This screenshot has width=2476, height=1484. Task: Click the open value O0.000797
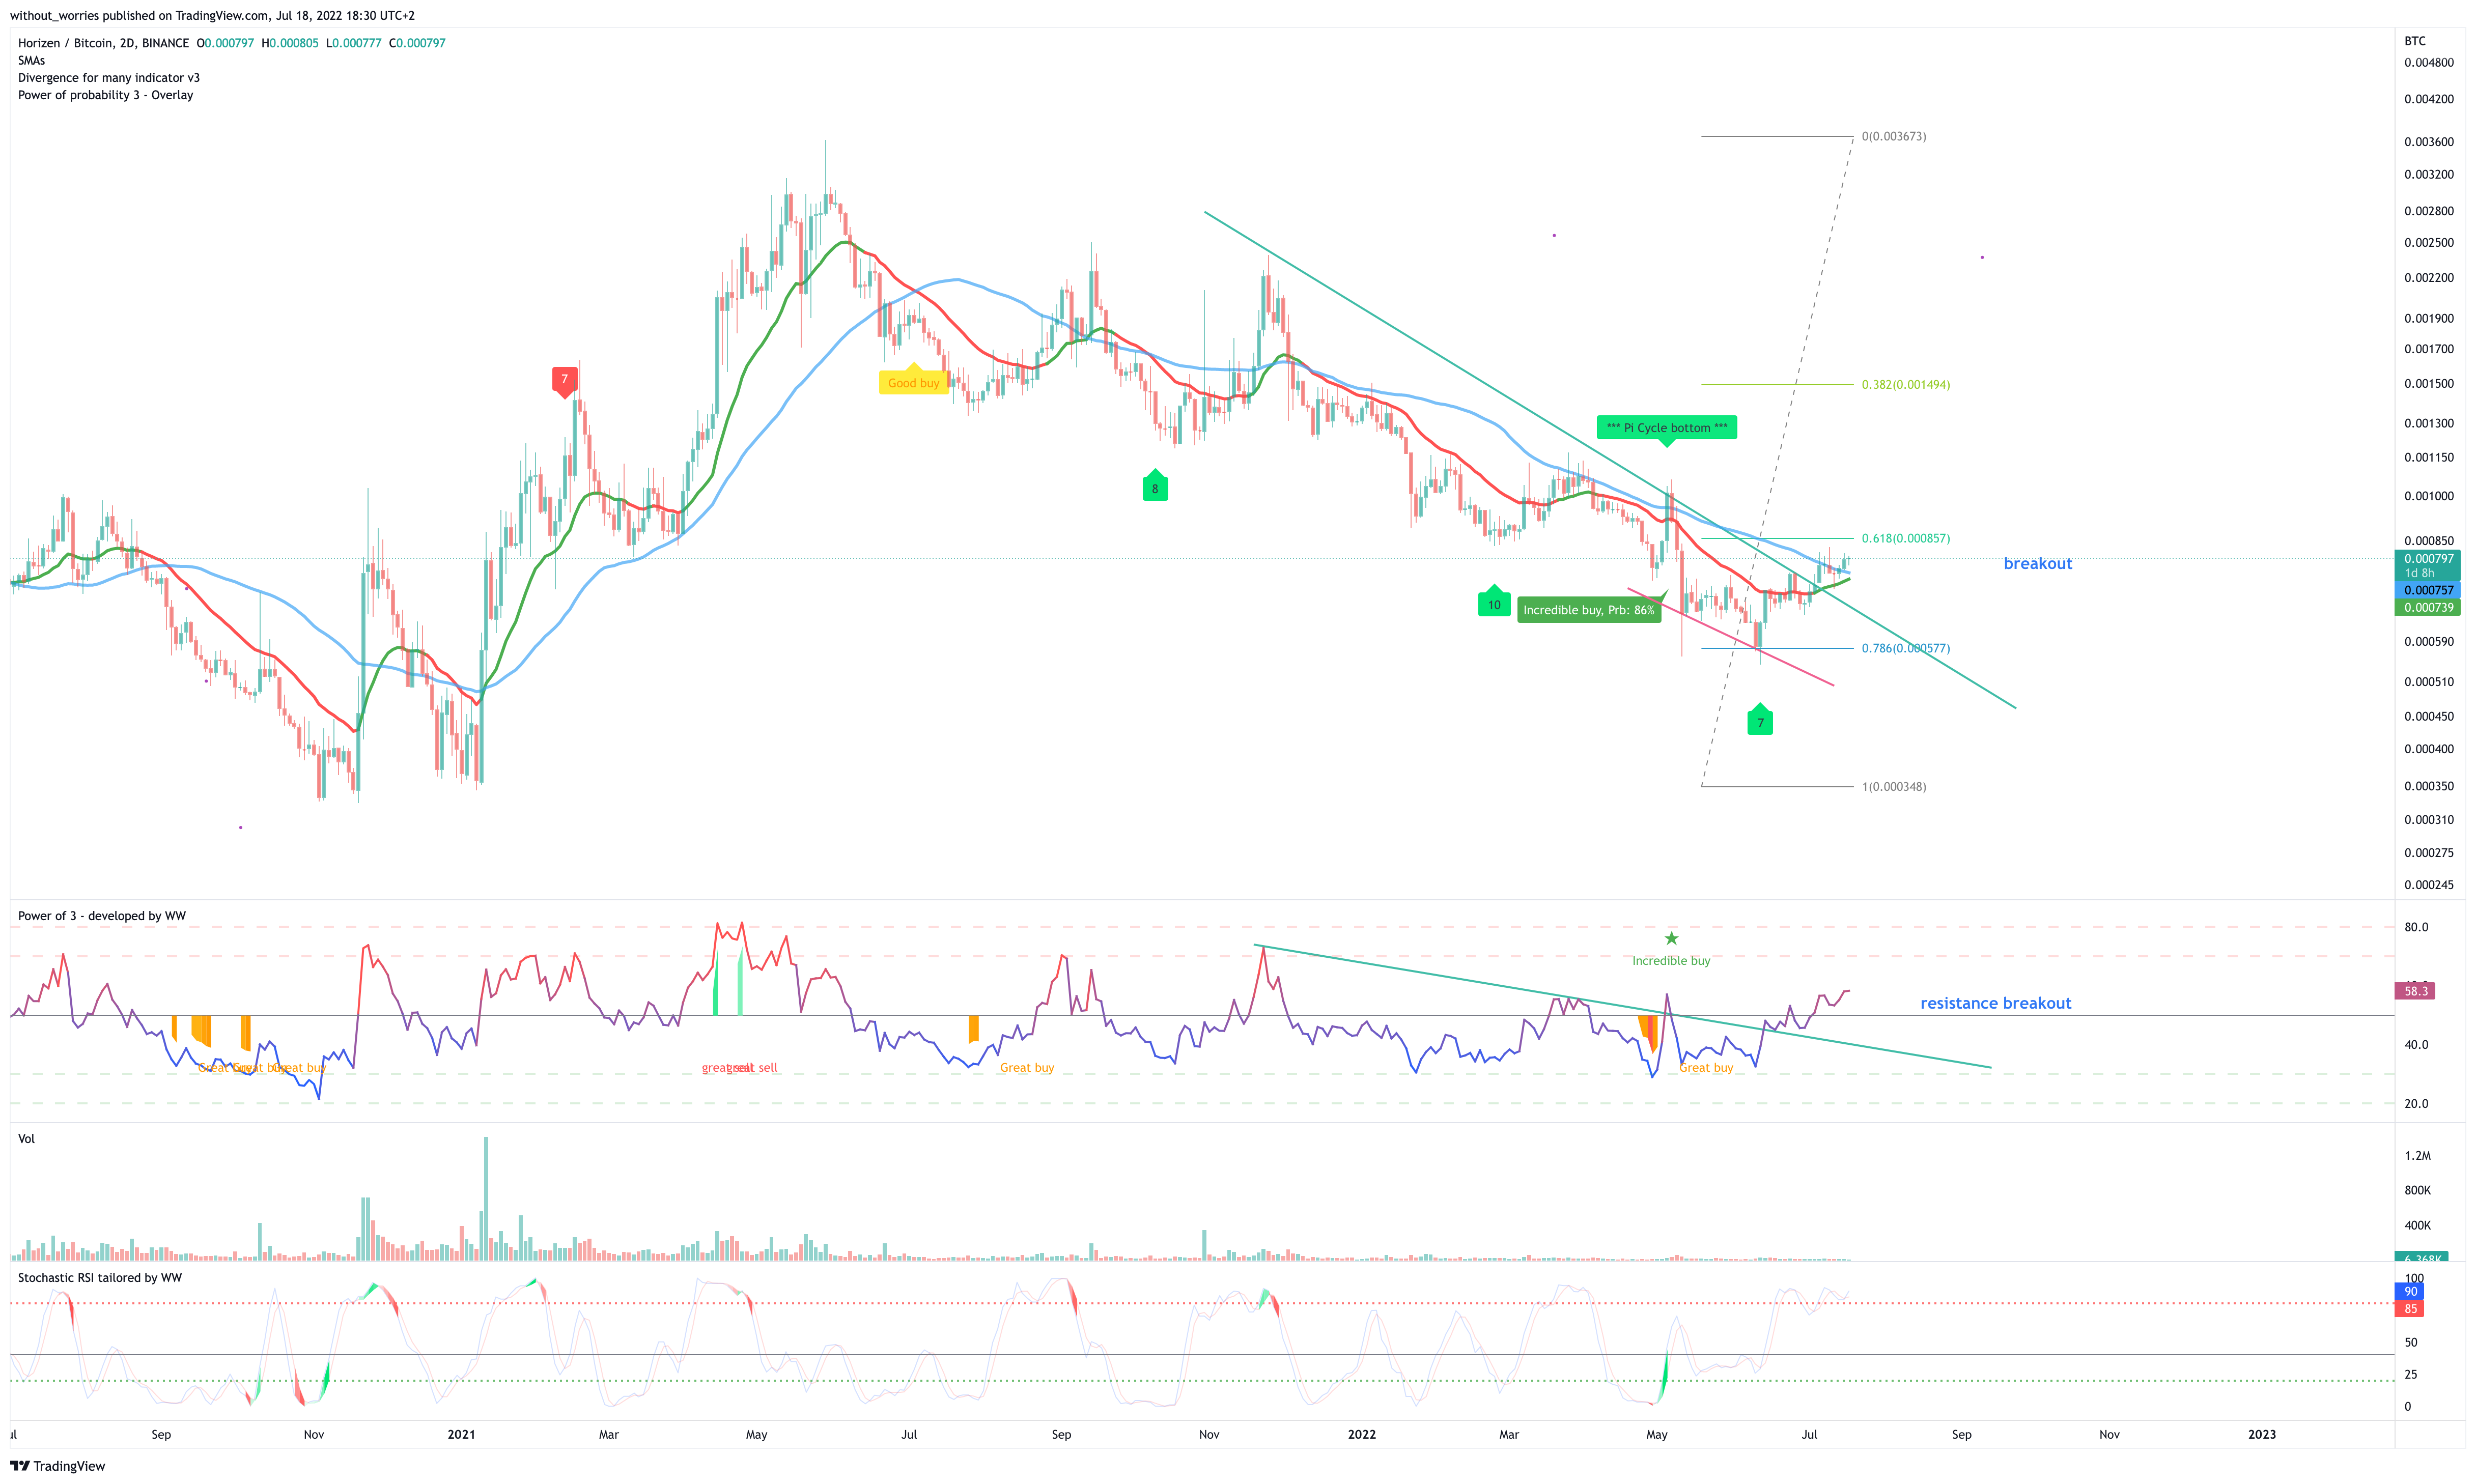pyautogui.click(x=225, y=43)
